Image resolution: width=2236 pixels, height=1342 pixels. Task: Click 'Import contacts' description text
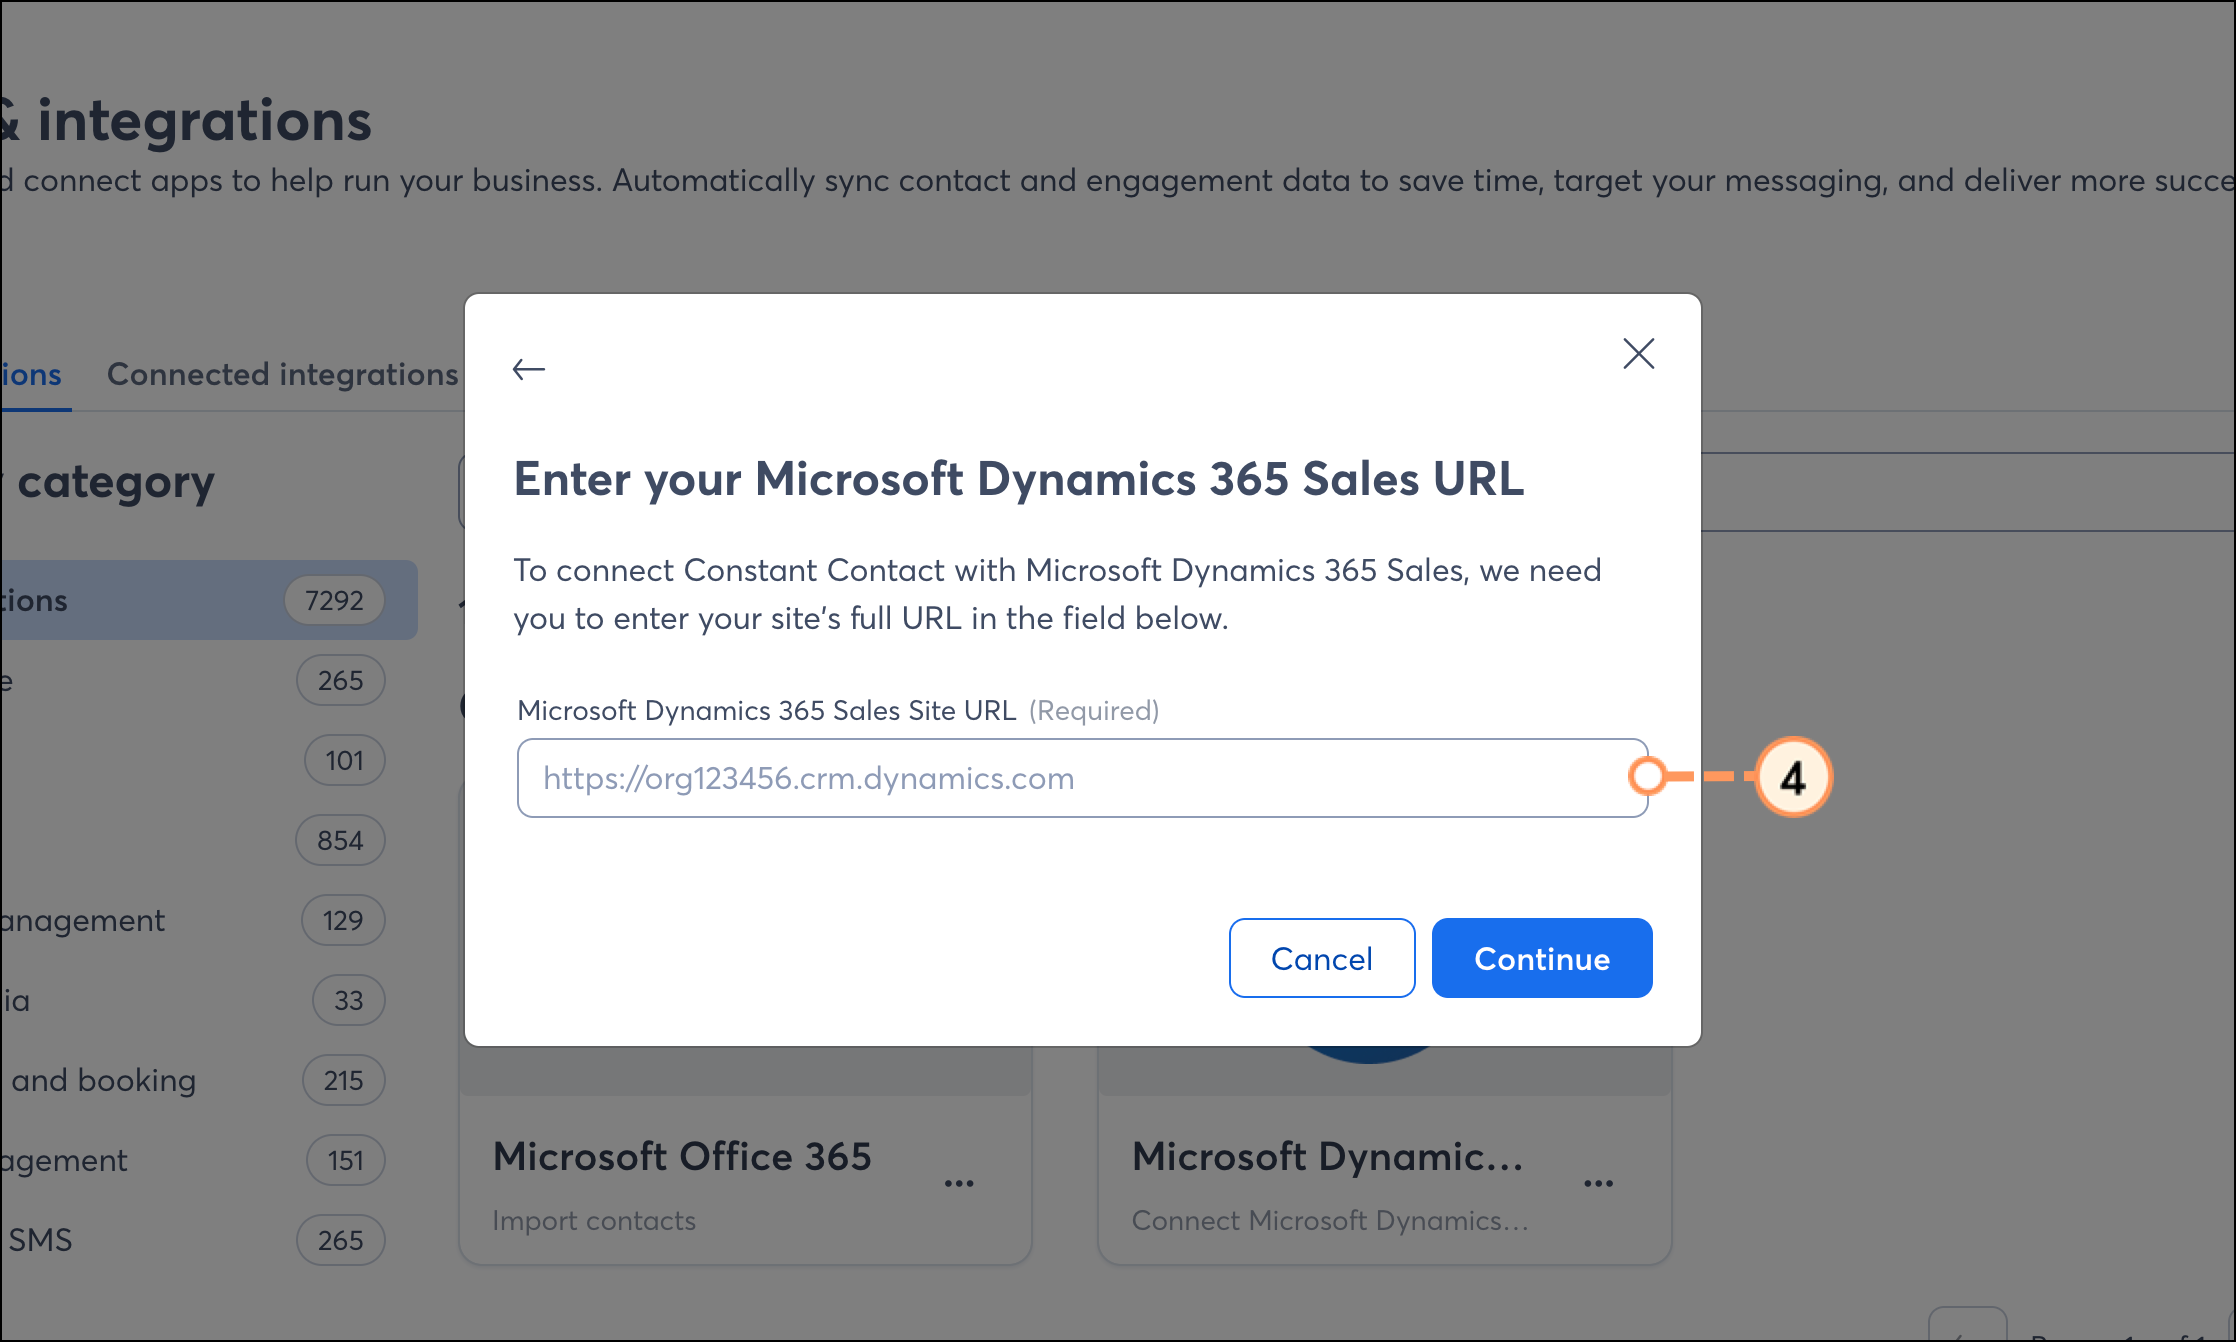click(x=594, y=1220)
